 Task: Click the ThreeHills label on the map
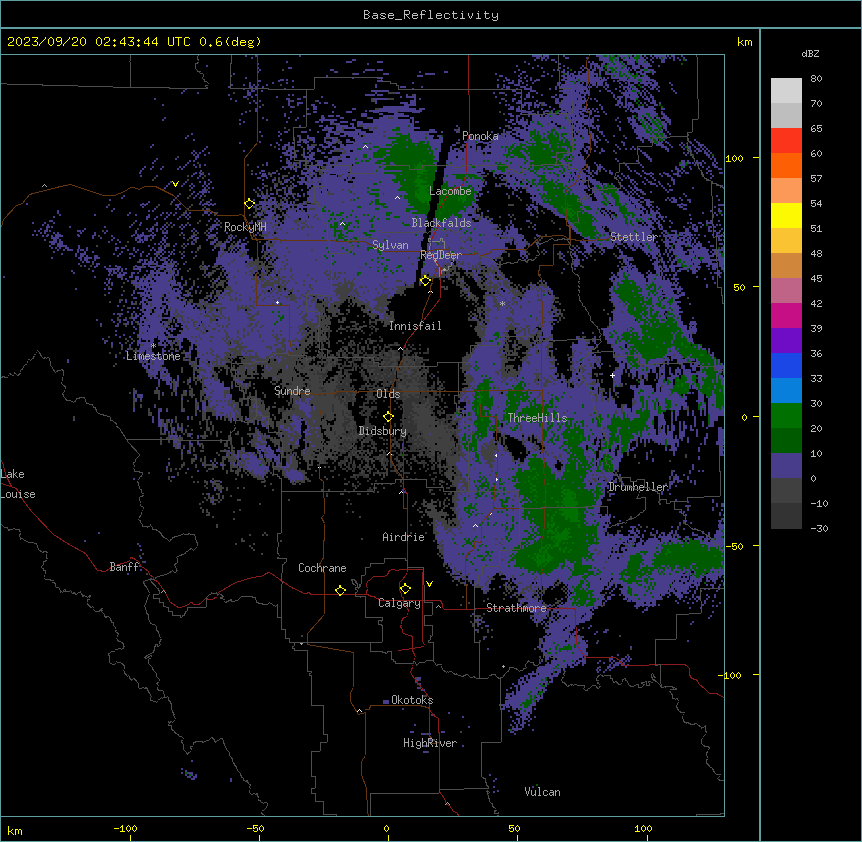537,418
